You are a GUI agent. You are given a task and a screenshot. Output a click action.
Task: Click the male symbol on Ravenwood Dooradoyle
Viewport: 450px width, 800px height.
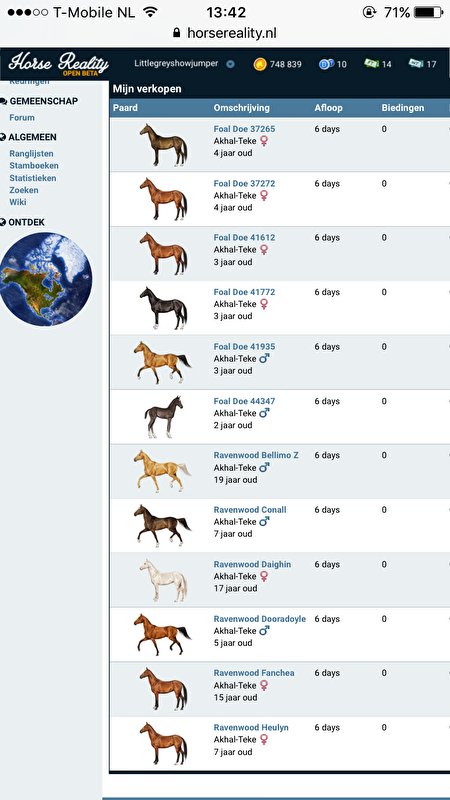click(265, 630)
